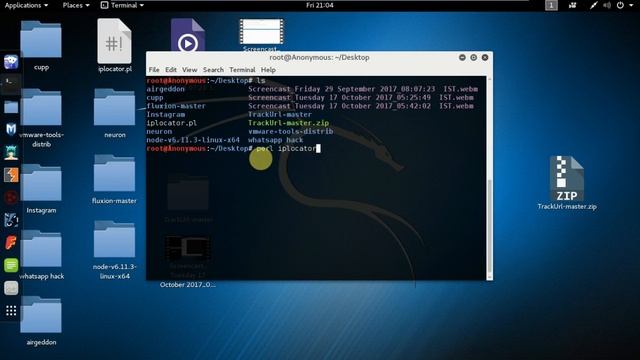
Task: Open the grey app above the apps grid
Action: (11, 288)
